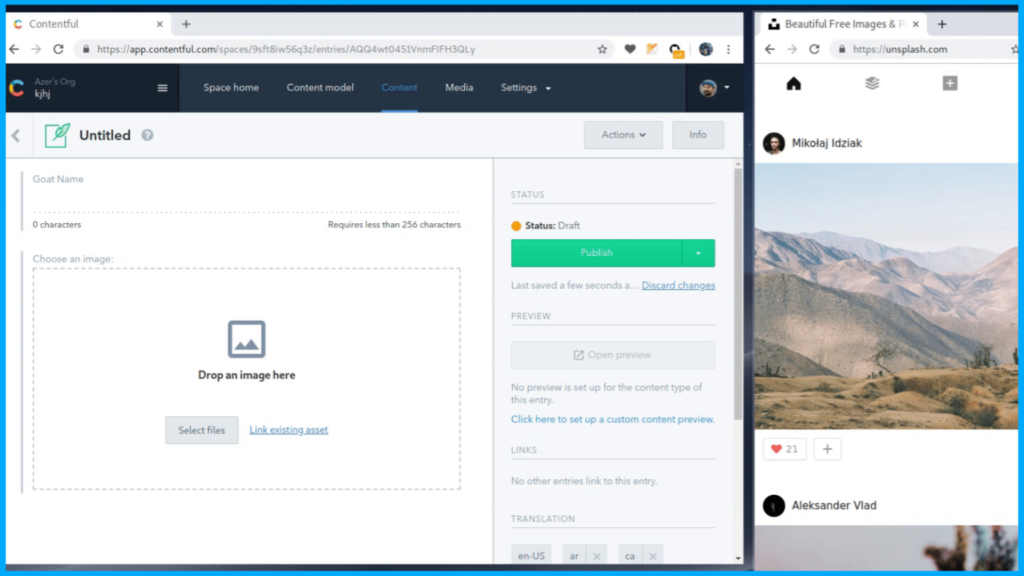Go to the Media tab

(x=459, y=88)
